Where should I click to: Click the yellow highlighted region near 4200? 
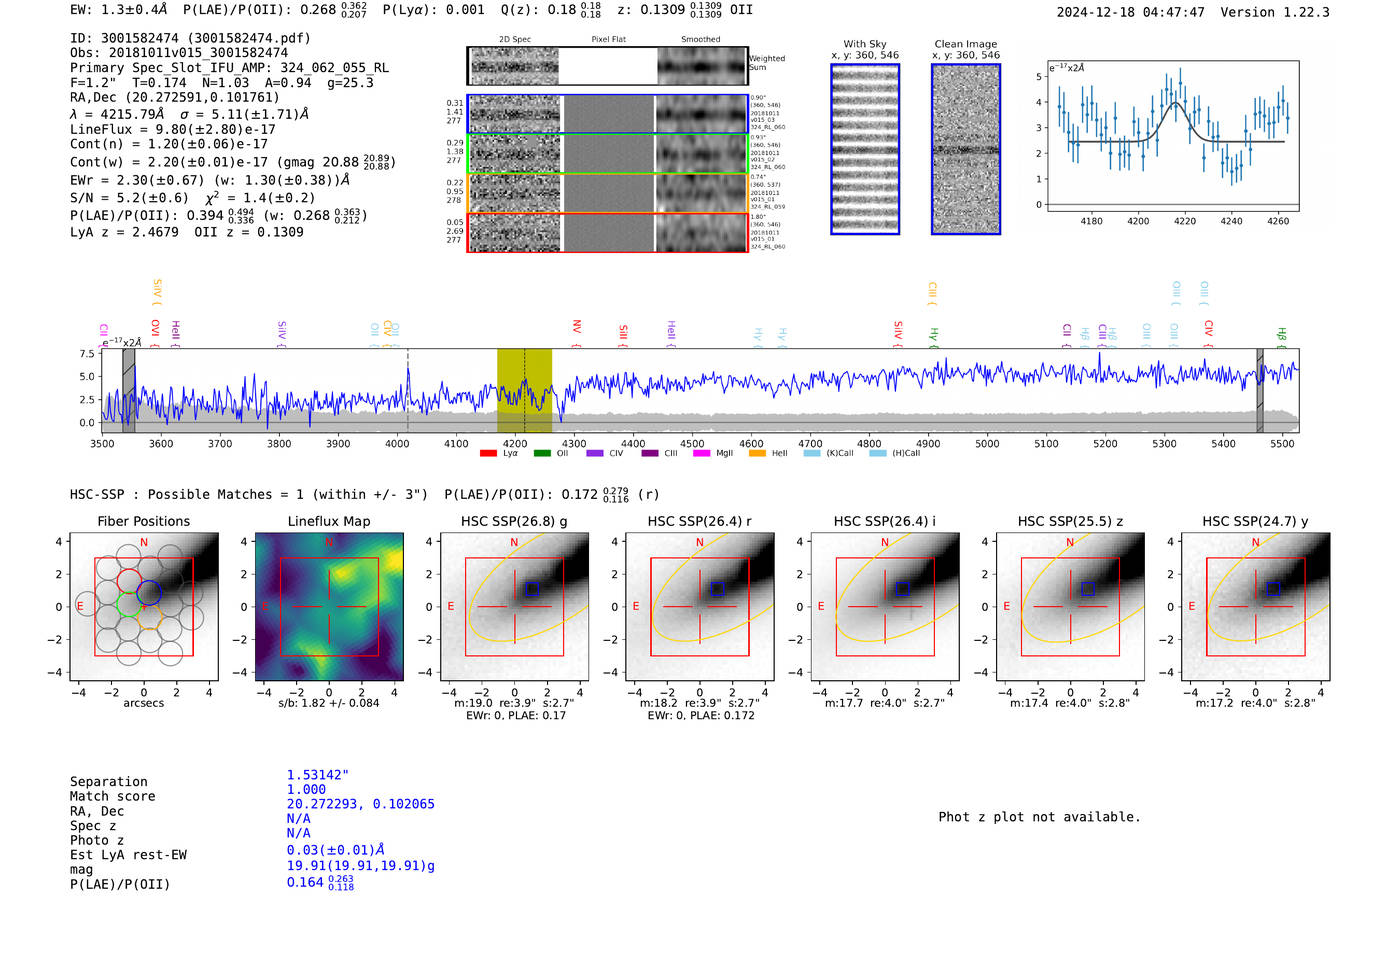coord(524,390)
